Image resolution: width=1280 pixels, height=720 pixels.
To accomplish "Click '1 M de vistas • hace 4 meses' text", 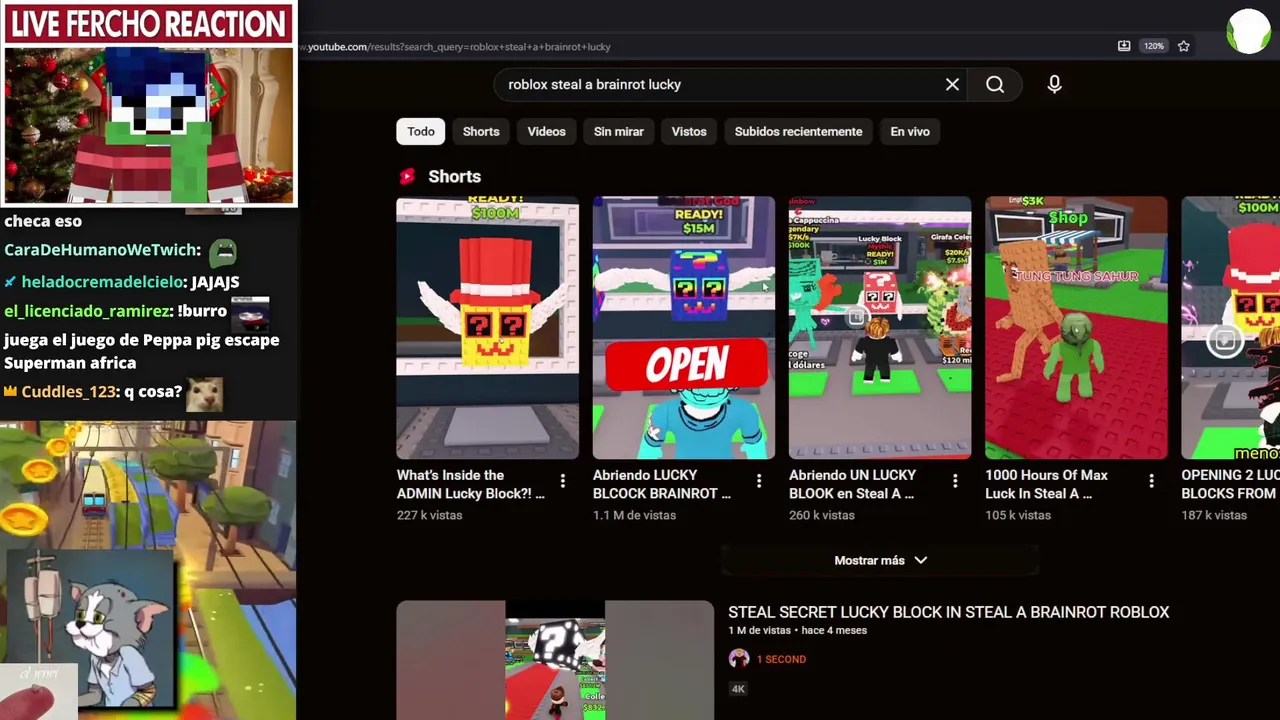I will click(x=798, y=630).
